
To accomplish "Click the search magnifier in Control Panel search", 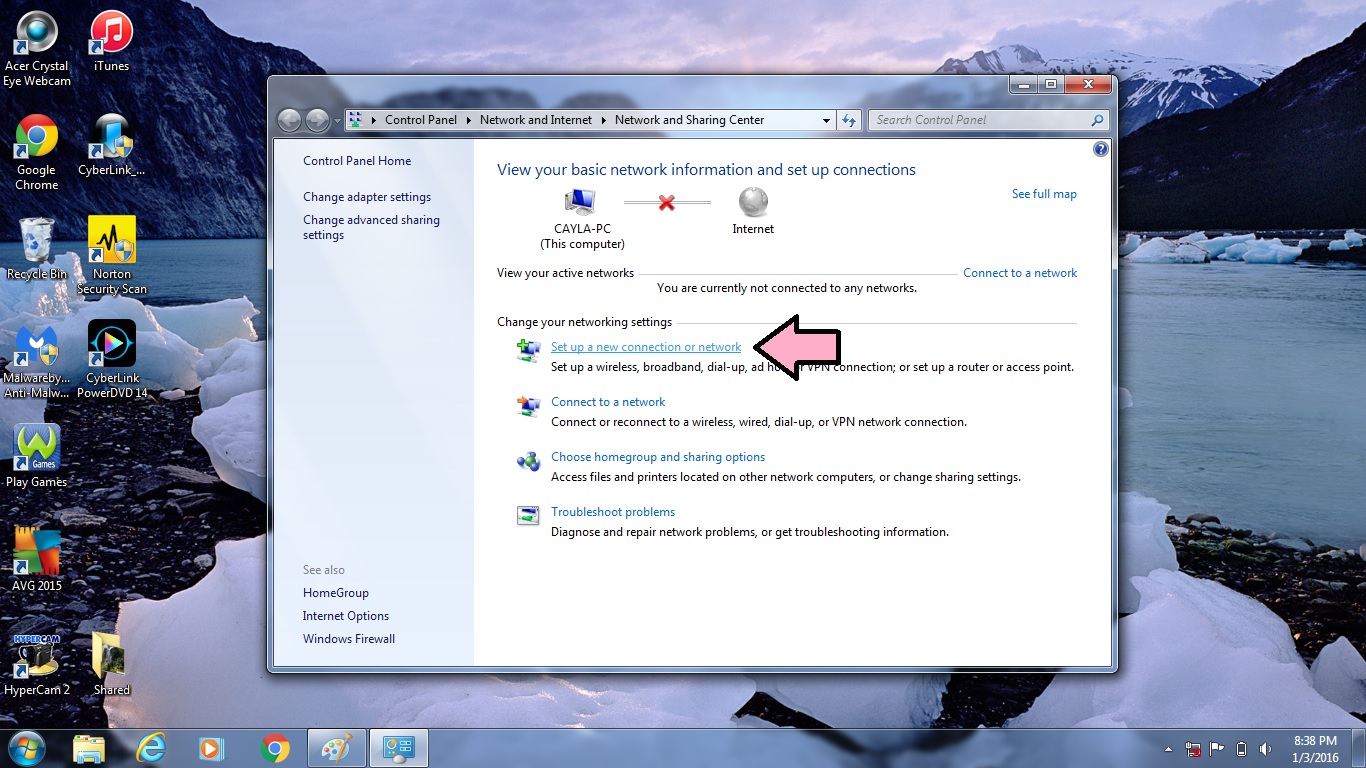I will [1097, 120].
